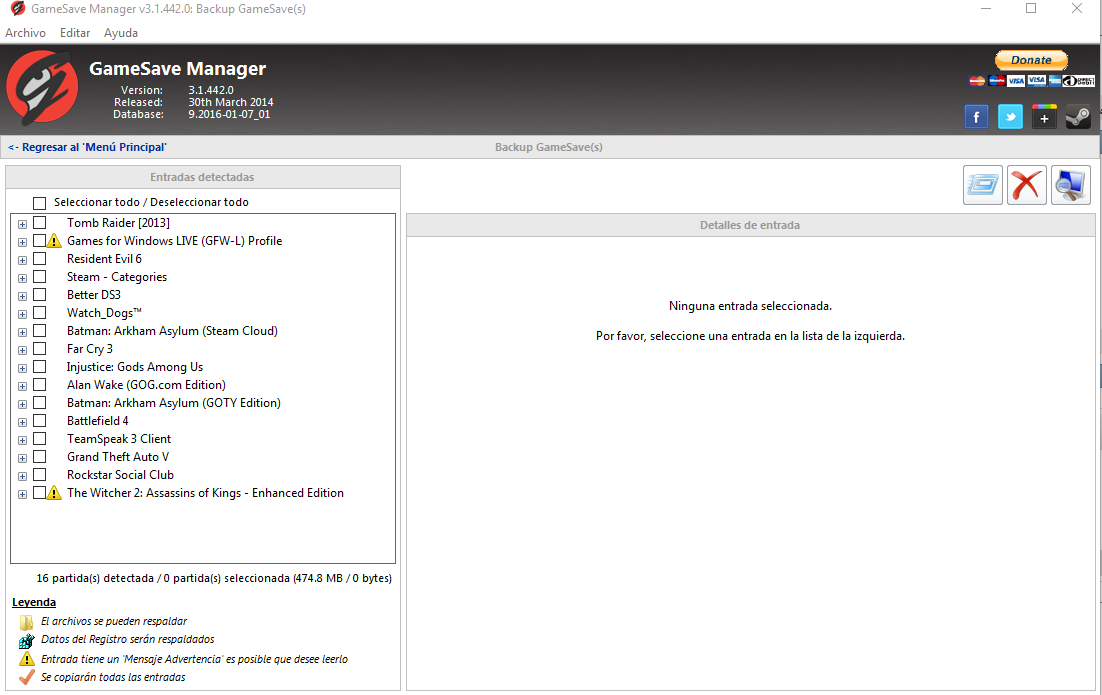The image size is (1102, 695).
Task: Select the Far Cry 3 entry text
Action: [x=90, y=349]
